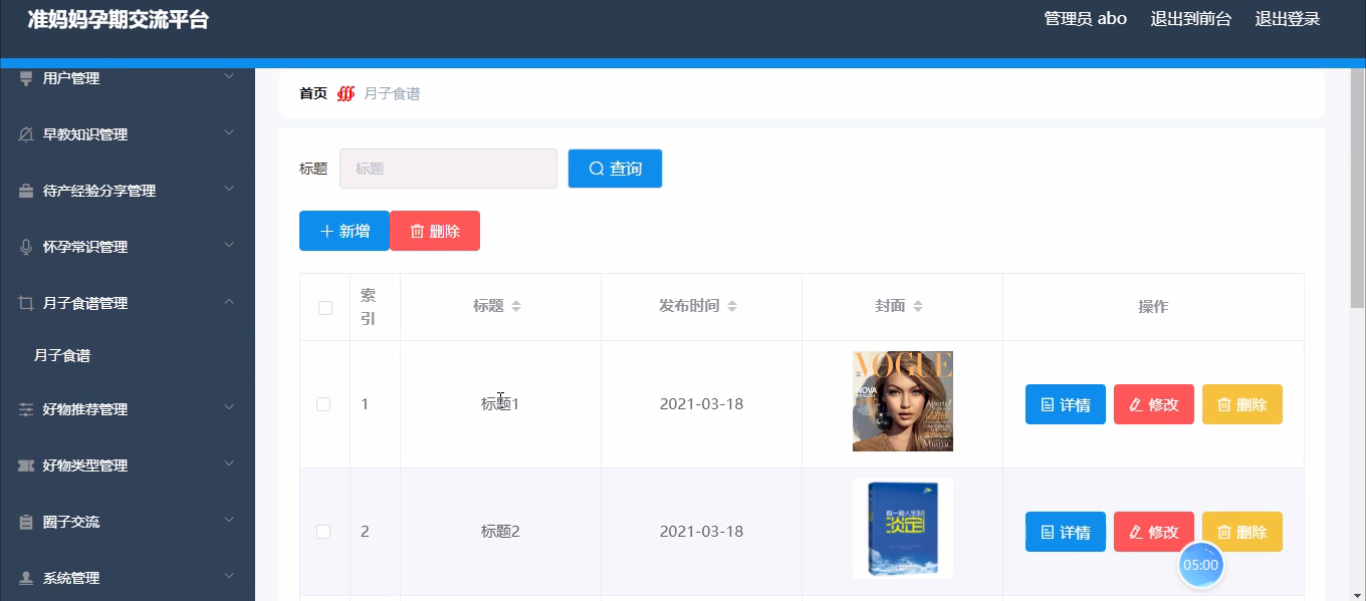Click the muted bell icon beside 早教知识管理
Image resolution: width=1366 pixels, height=601 pixels.
coord(26,135)
